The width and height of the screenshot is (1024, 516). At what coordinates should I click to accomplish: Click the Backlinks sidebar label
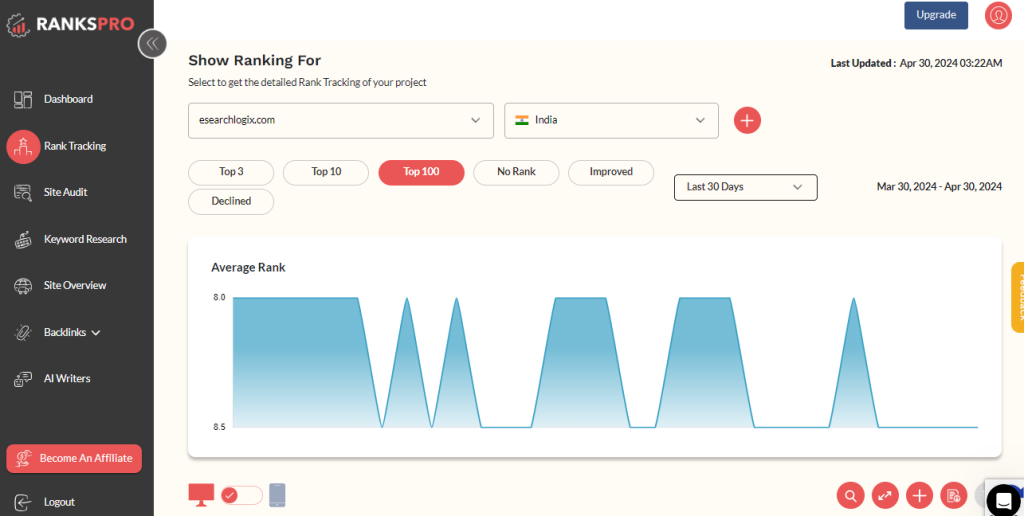65,332
